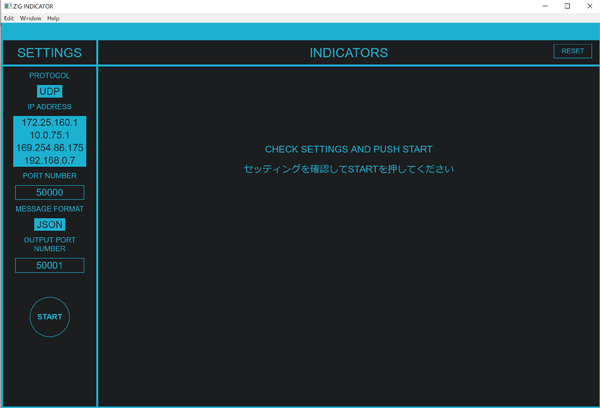Click the ZIG INDICATOR app icon in title bar

(8, 6)
